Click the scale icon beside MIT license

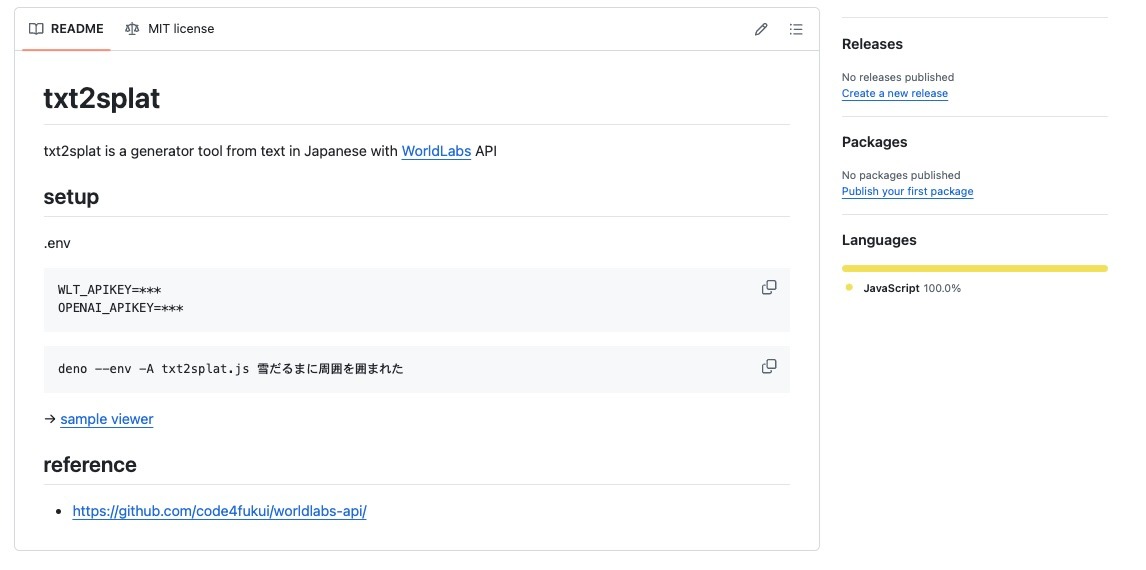[x=132, y=29]
